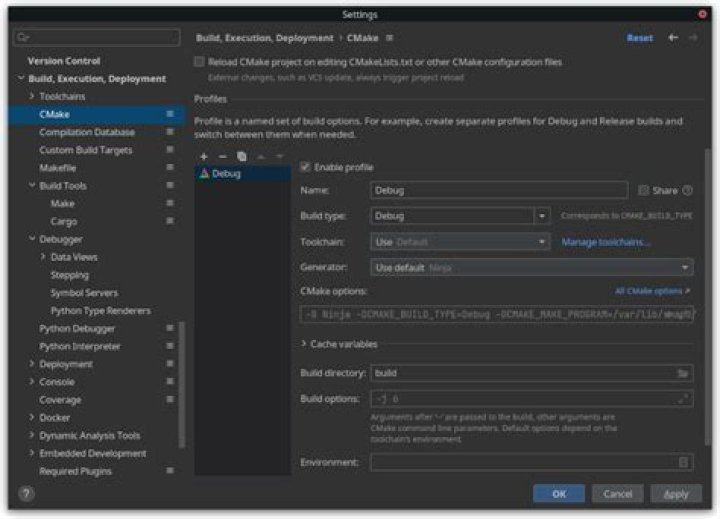Click the settings tree scrollbar
The height and width of the screenshot is (519, 720).
click(181, 384)
